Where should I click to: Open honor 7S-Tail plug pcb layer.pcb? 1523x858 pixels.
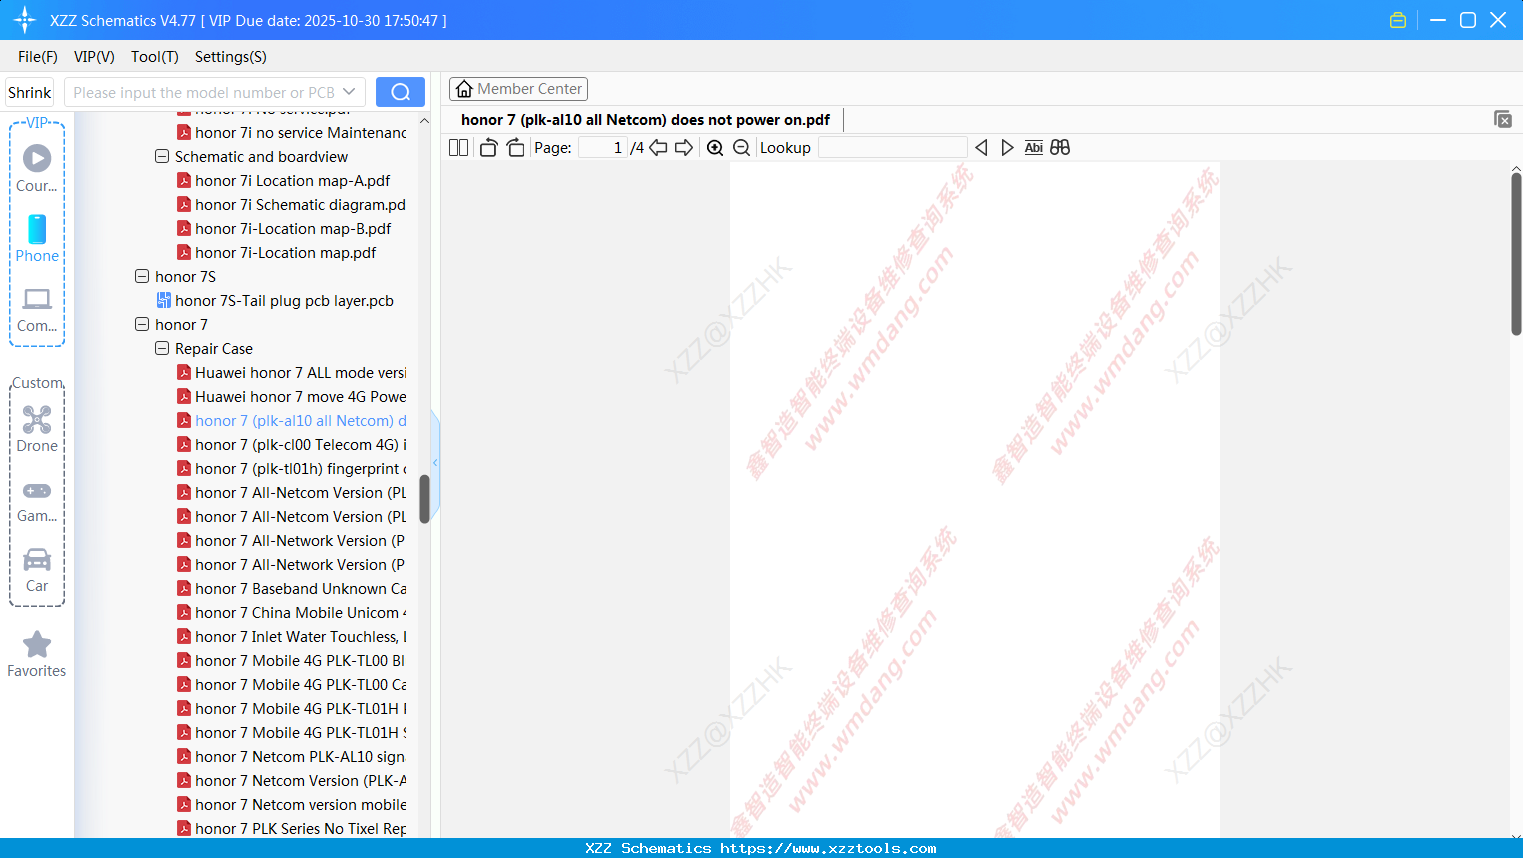click(x=284, y=301)
